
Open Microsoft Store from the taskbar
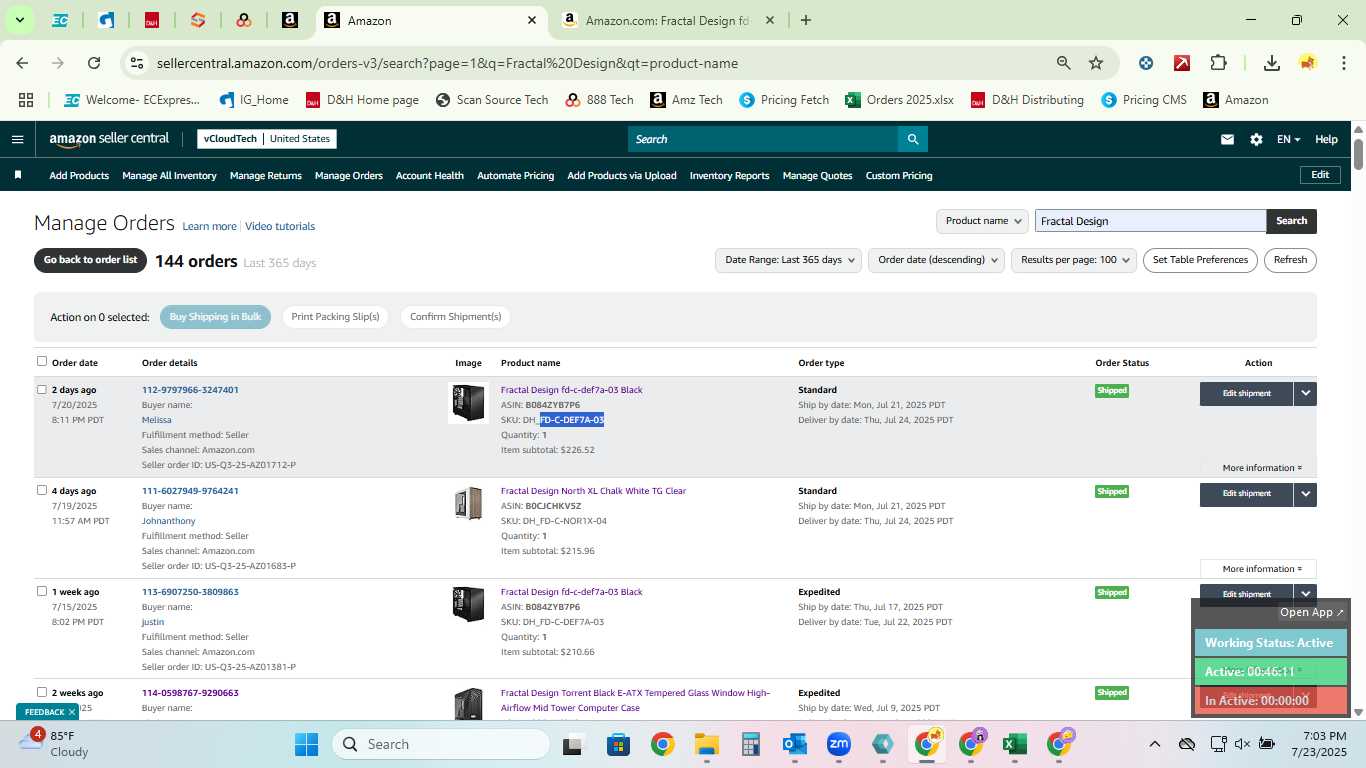(618, 744)
